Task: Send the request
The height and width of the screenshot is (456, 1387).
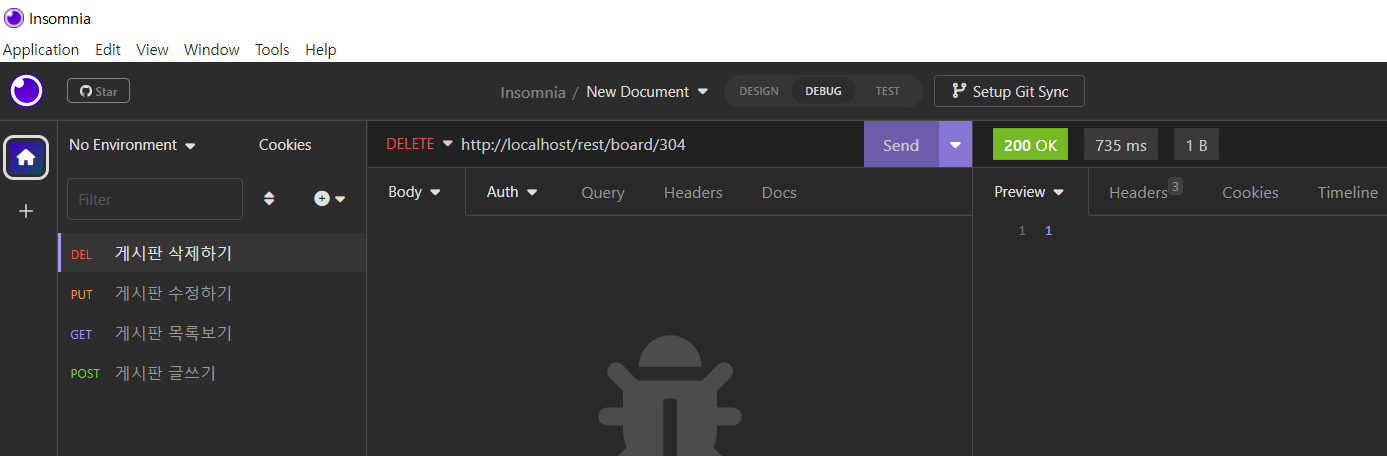Action: (901, 145)
